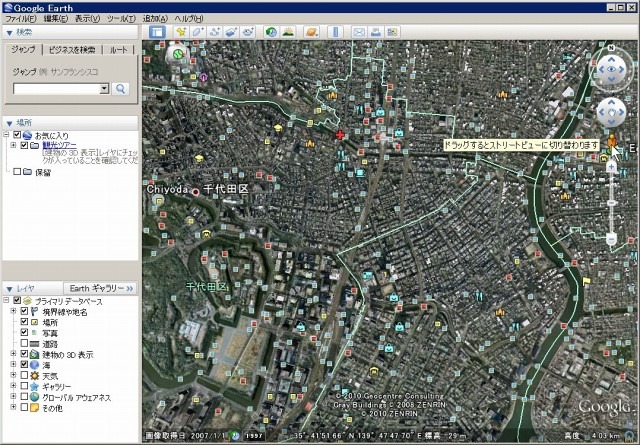Uncheck the 海 layer checkbox

coord(24,365)
